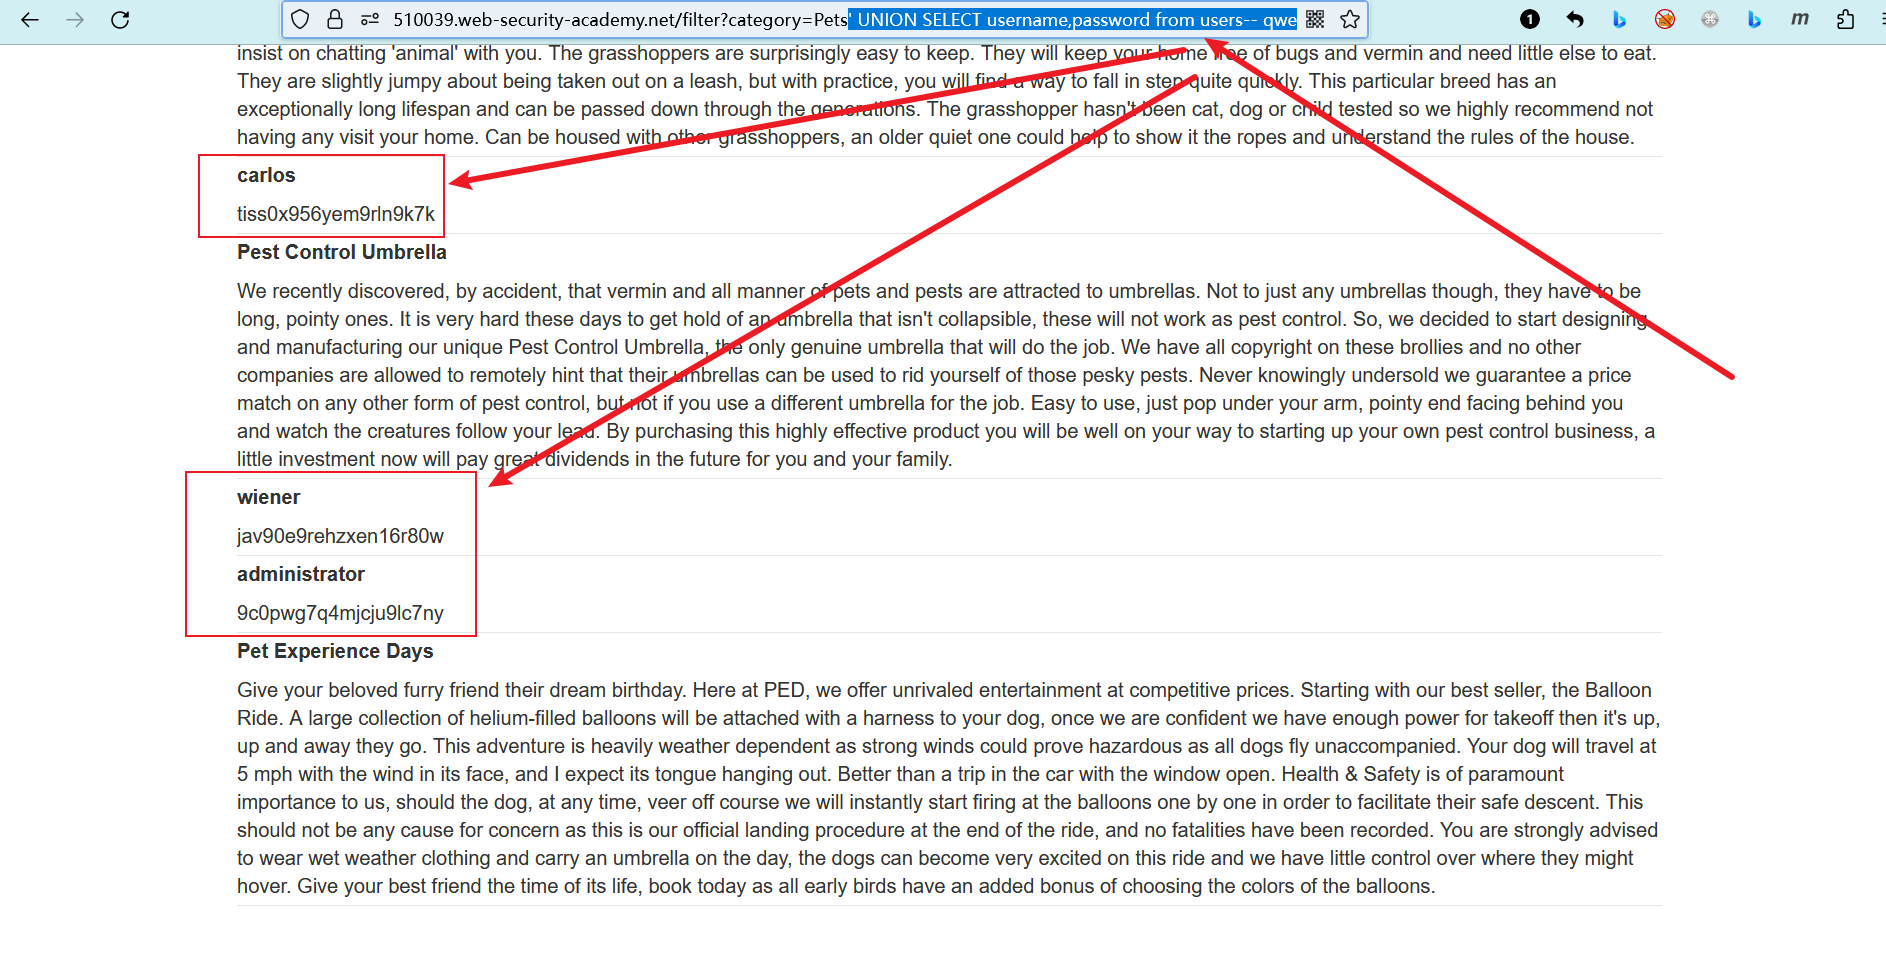1886x962 pixels.
Task: Click the username 'administrator'
Action: click(301, 574)
